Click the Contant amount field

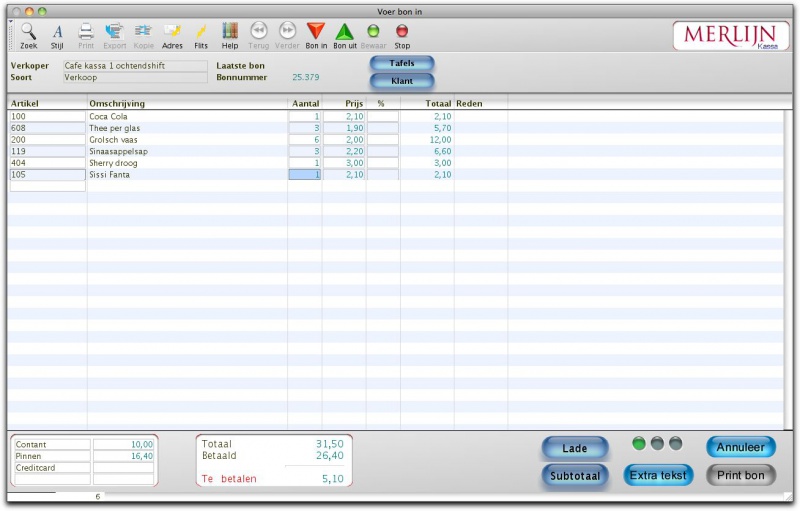pos(123,444)
